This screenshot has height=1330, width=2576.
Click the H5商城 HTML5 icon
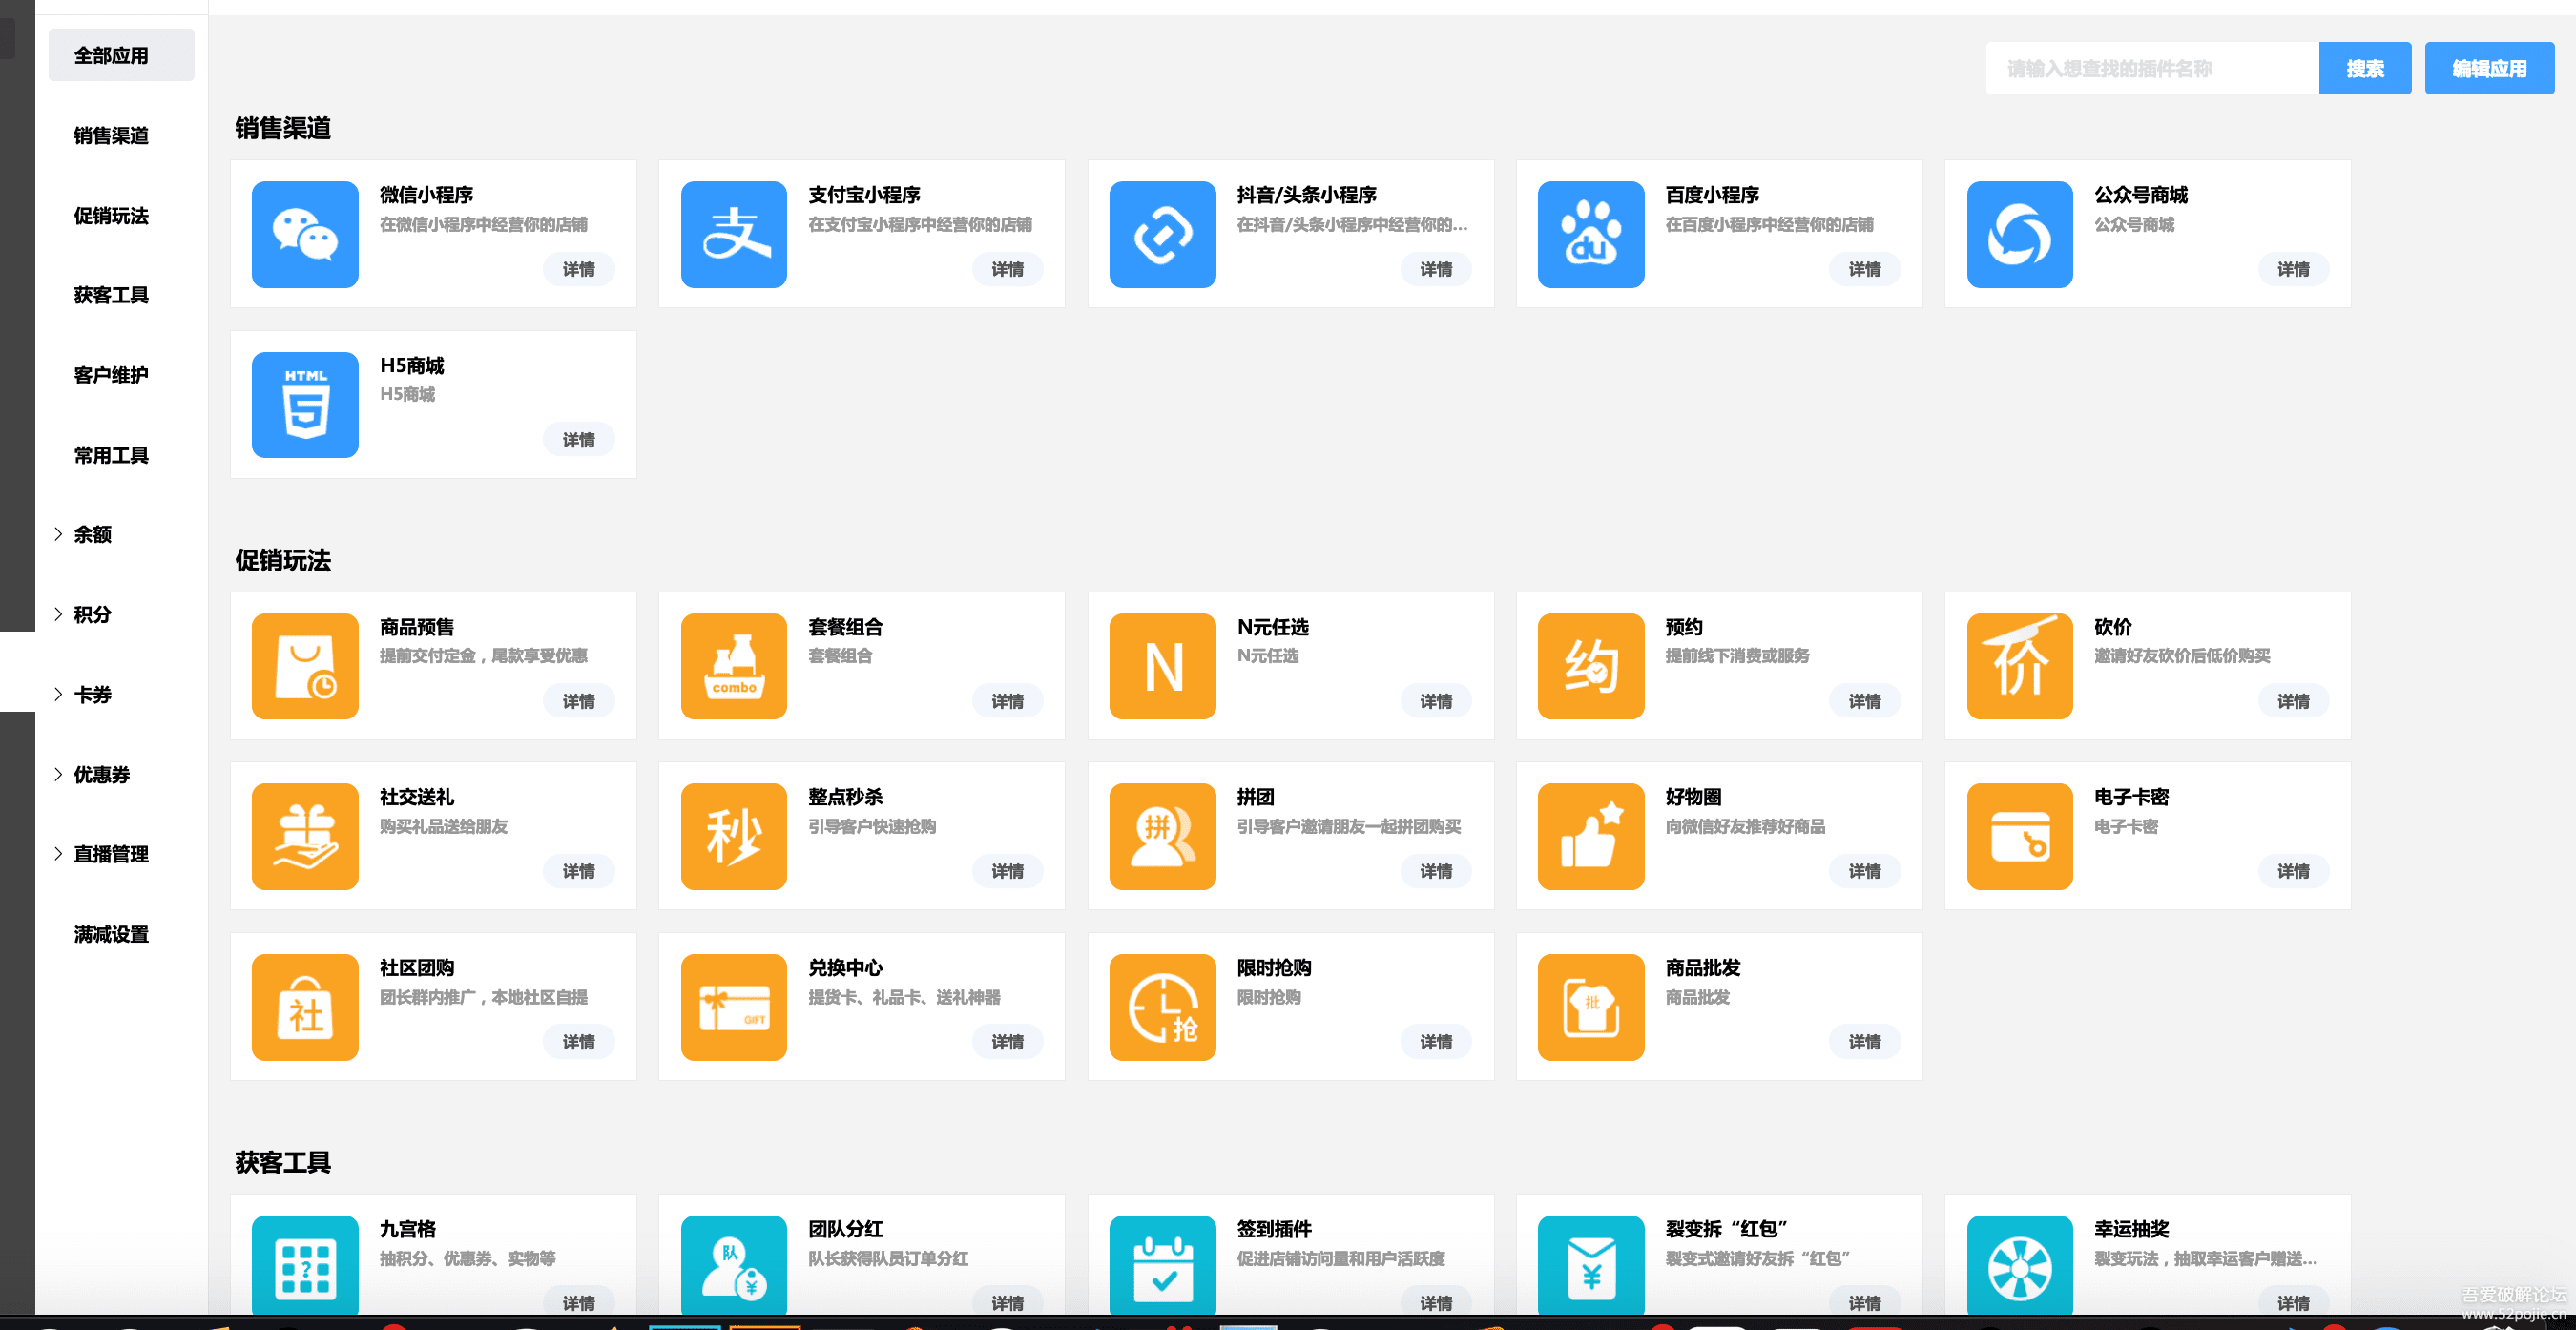pyautogui.click(x=305, y=405)
